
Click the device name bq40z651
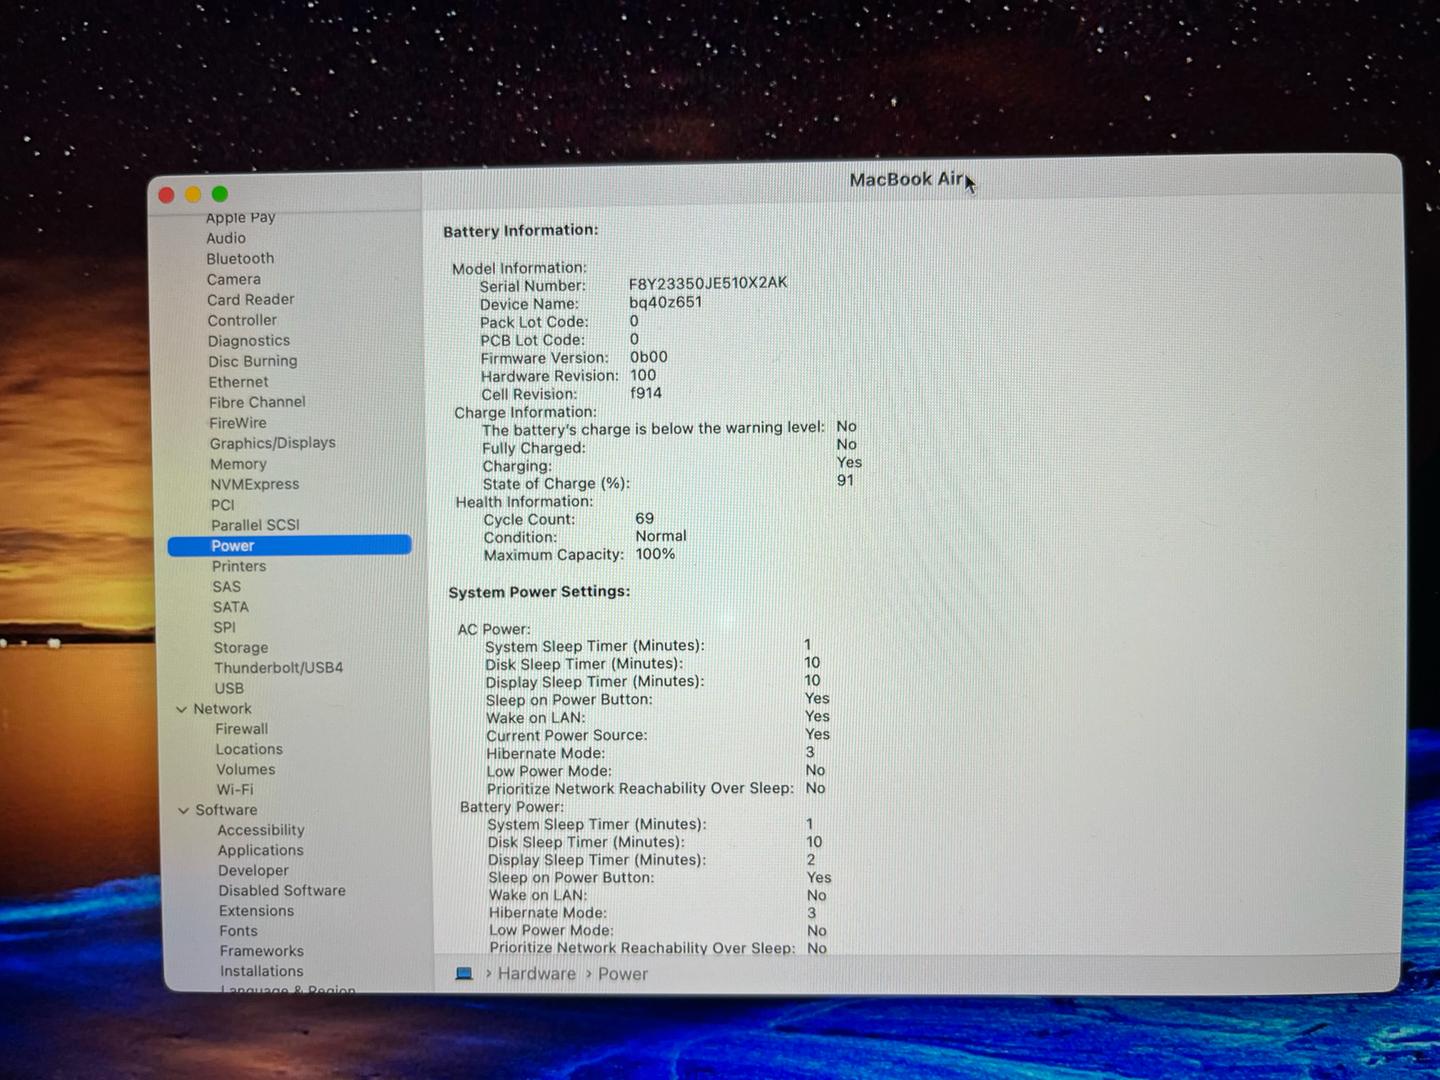click(x=666, y=302)
